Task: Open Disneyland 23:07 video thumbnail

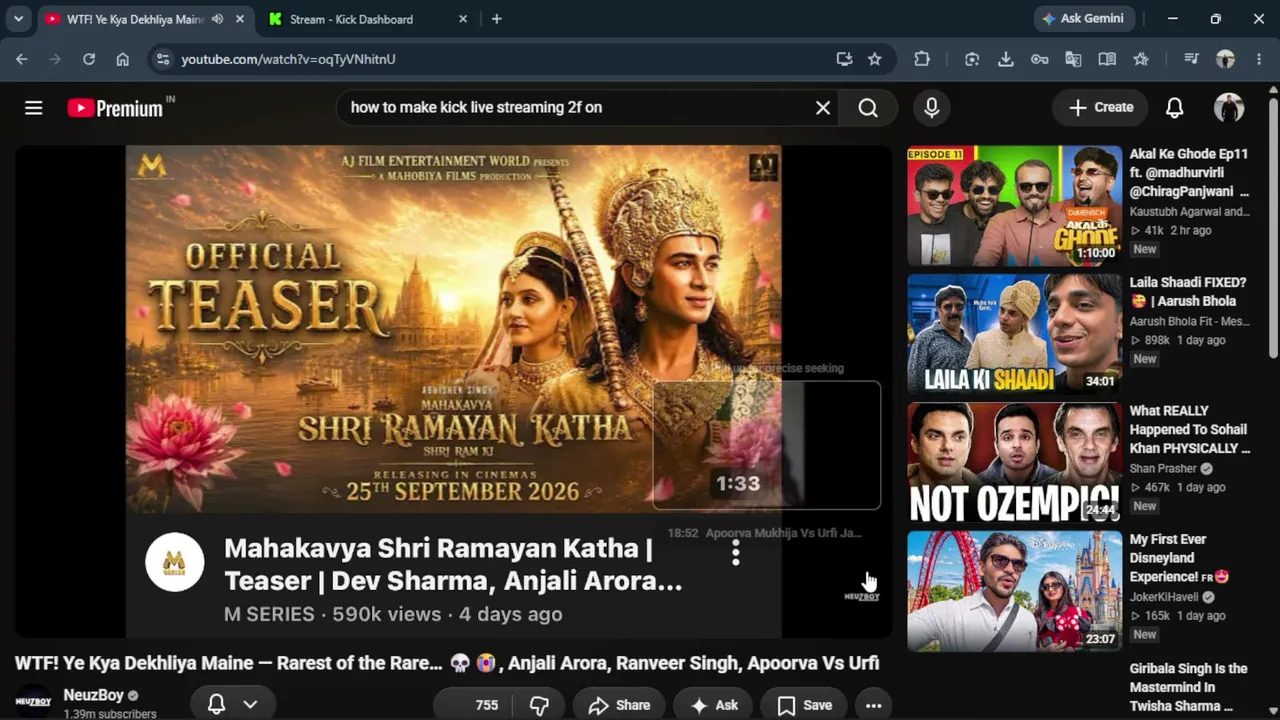Action: [1014, 591]
